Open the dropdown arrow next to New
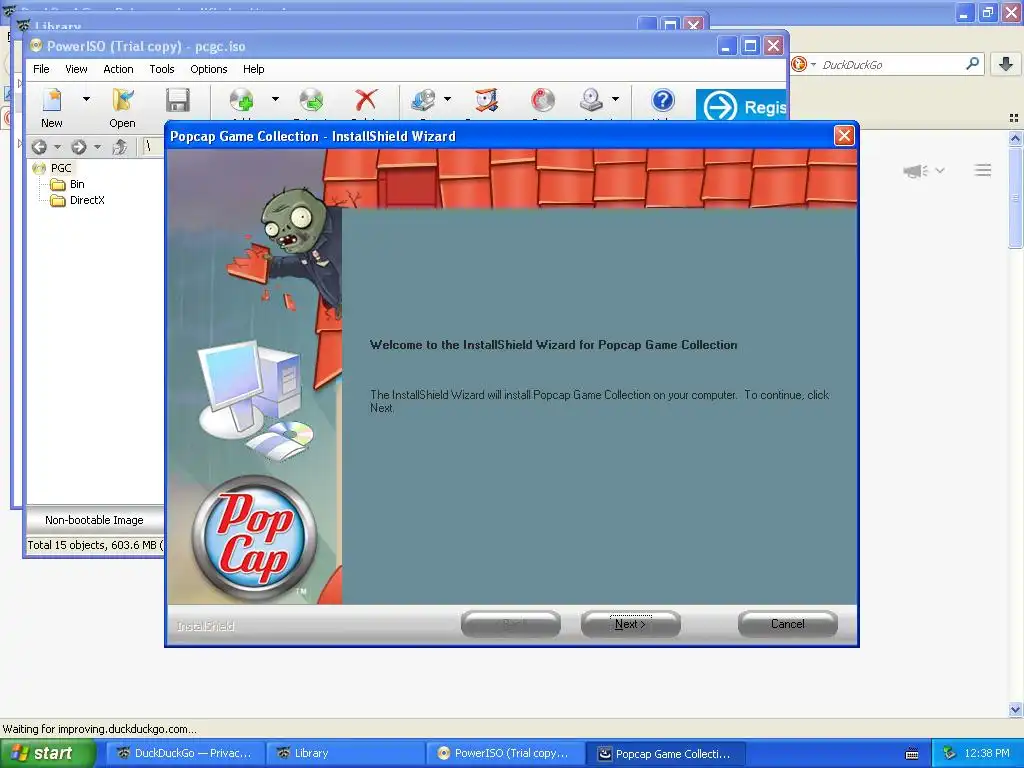This screenshot has width=1024, height=768. click(x=86, y=99)
